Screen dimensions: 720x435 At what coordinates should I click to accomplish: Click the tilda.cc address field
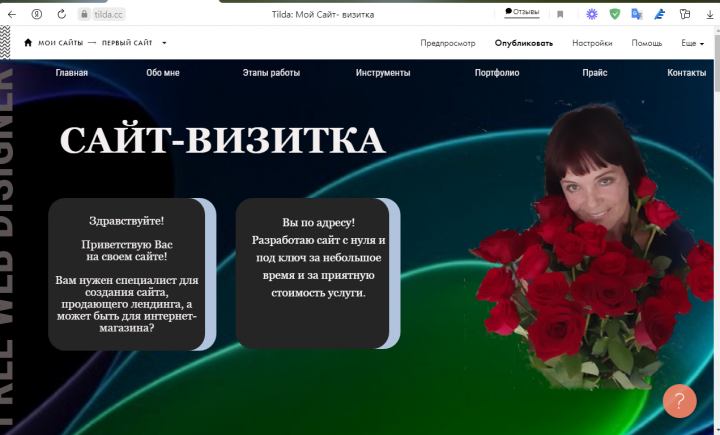pyautogui.click(x=108, y=15)
